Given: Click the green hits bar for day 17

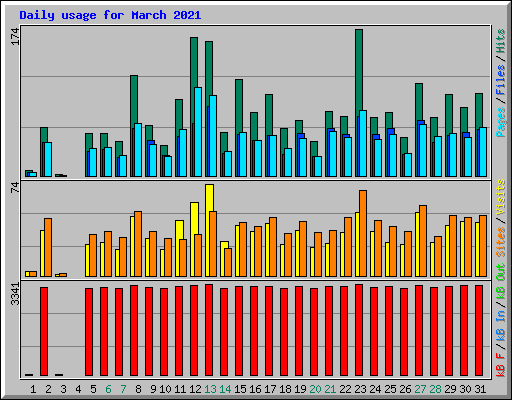Looking at the screenshot, I should click(269, 115).
